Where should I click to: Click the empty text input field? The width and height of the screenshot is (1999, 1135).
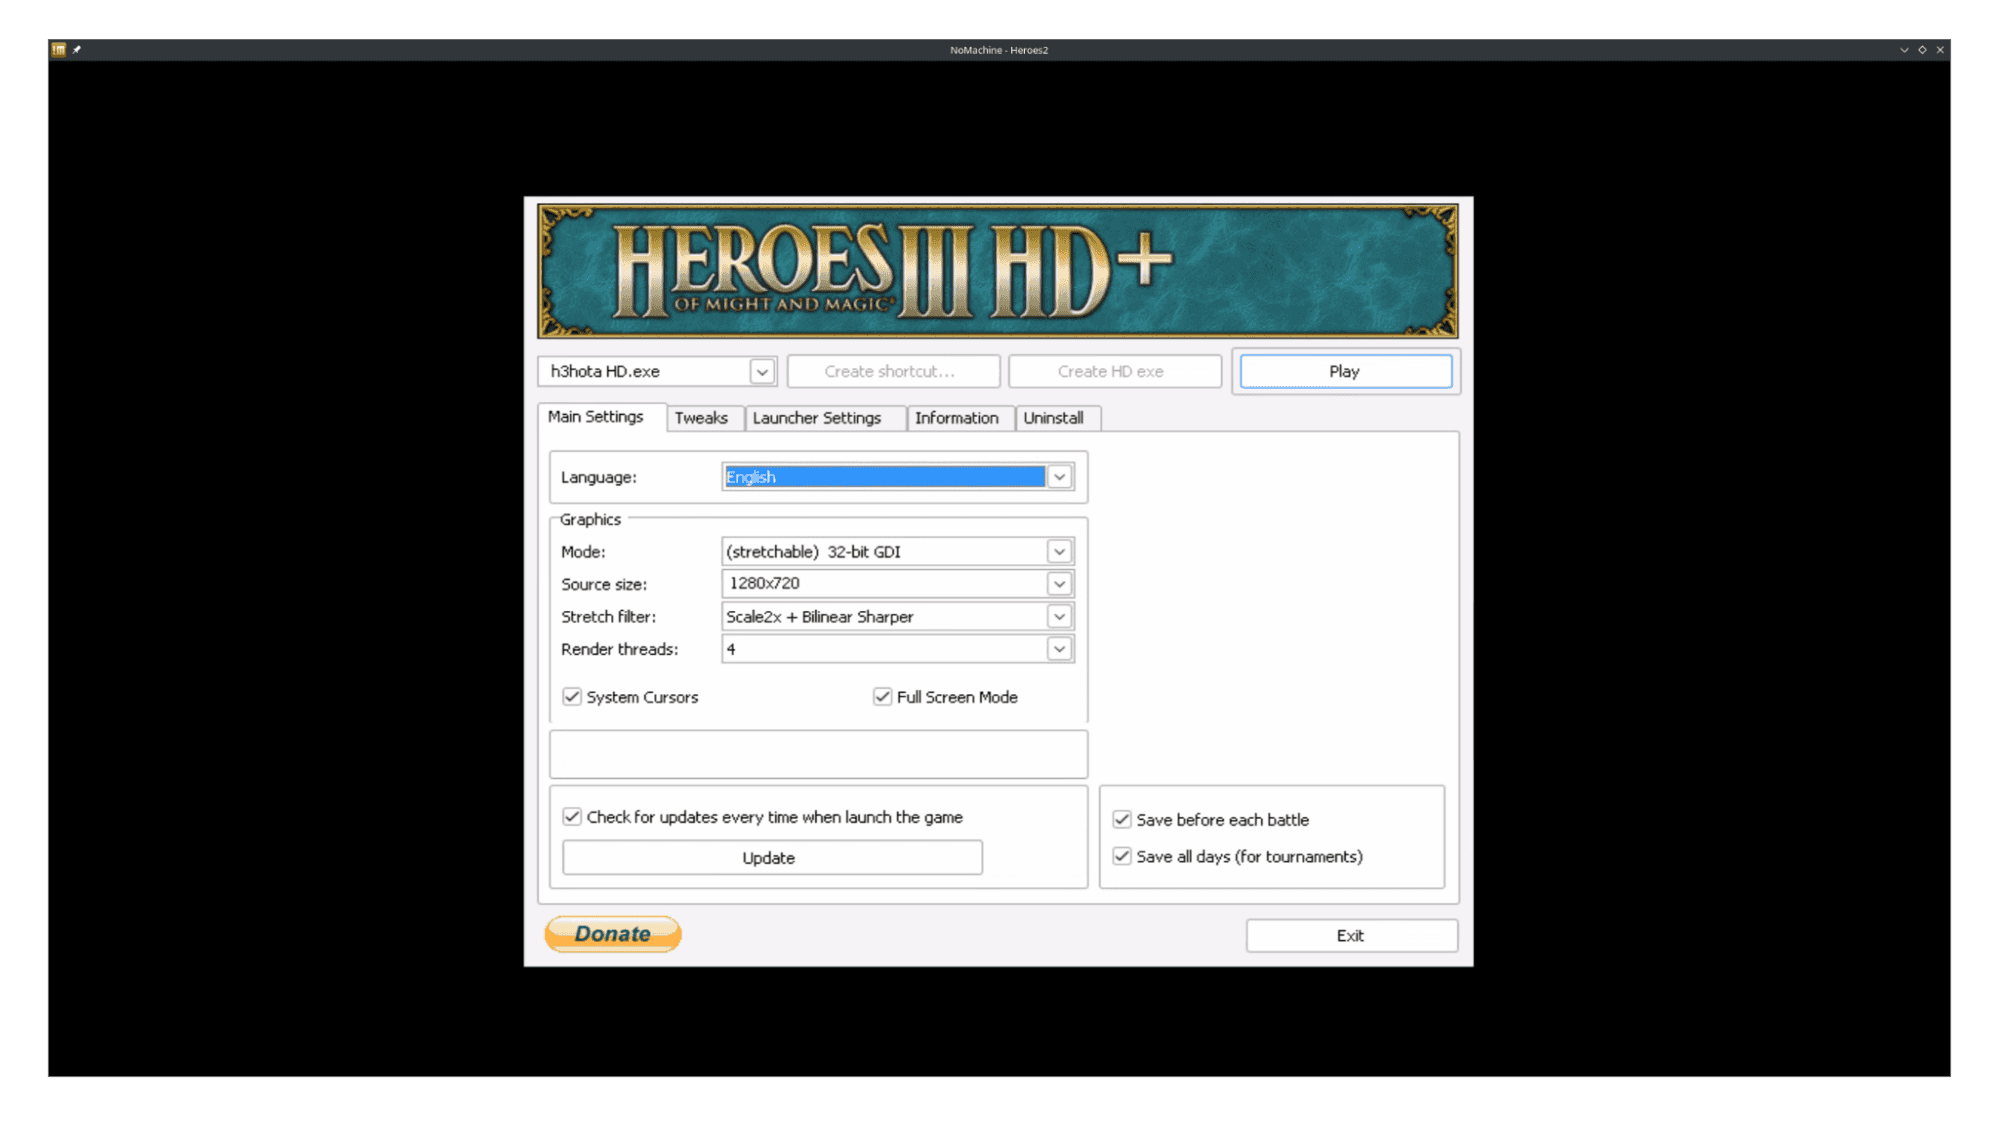[x=818, y=753]
